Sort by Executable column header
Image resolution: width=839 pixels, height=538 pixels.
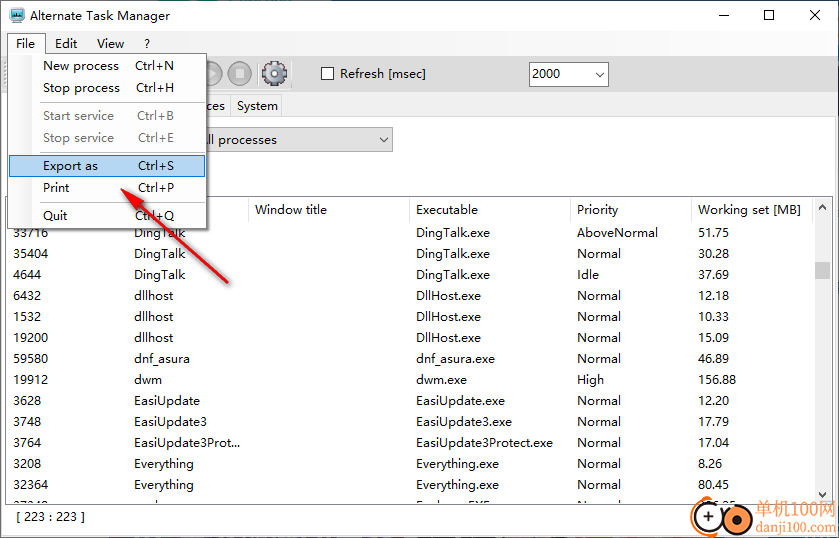pyautogui.click(x=490, y=210)
